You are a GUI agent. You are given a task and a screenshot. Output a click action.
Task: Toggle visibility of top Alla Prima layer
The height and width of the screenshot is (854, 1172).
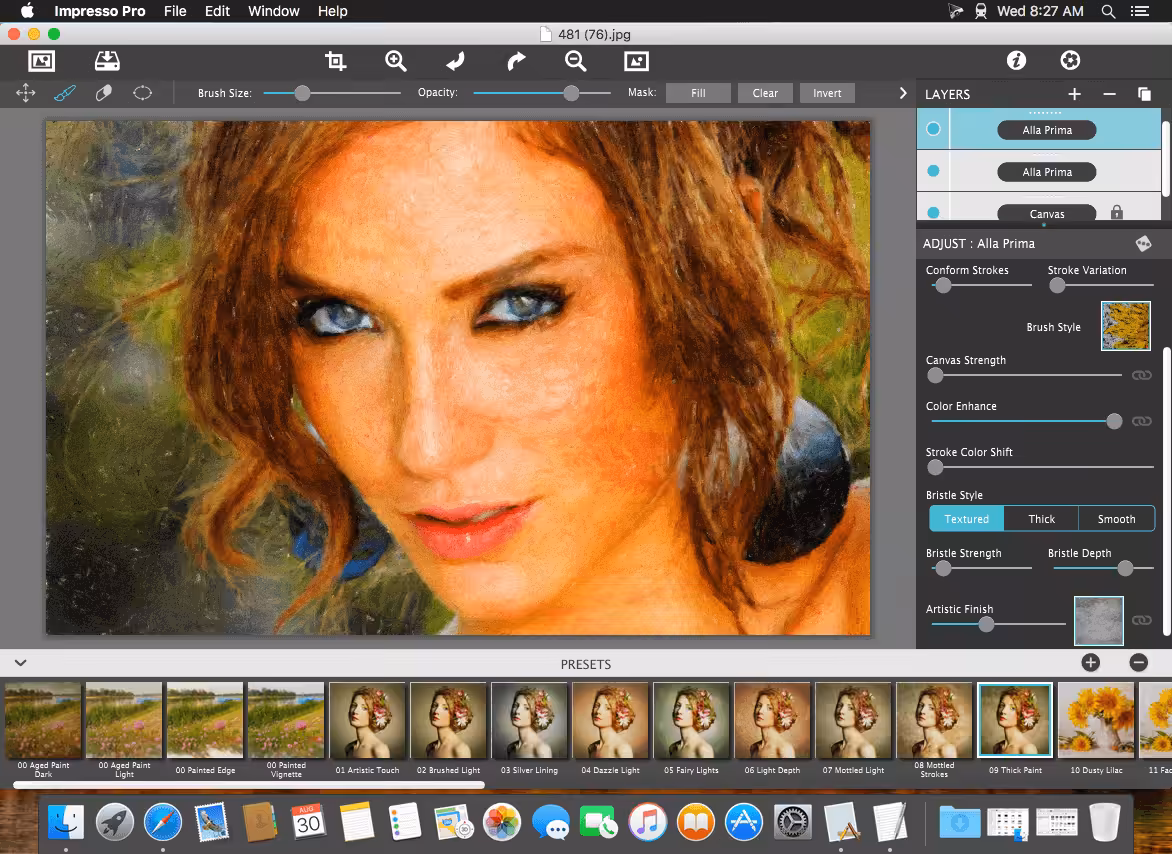pos(933,129)
